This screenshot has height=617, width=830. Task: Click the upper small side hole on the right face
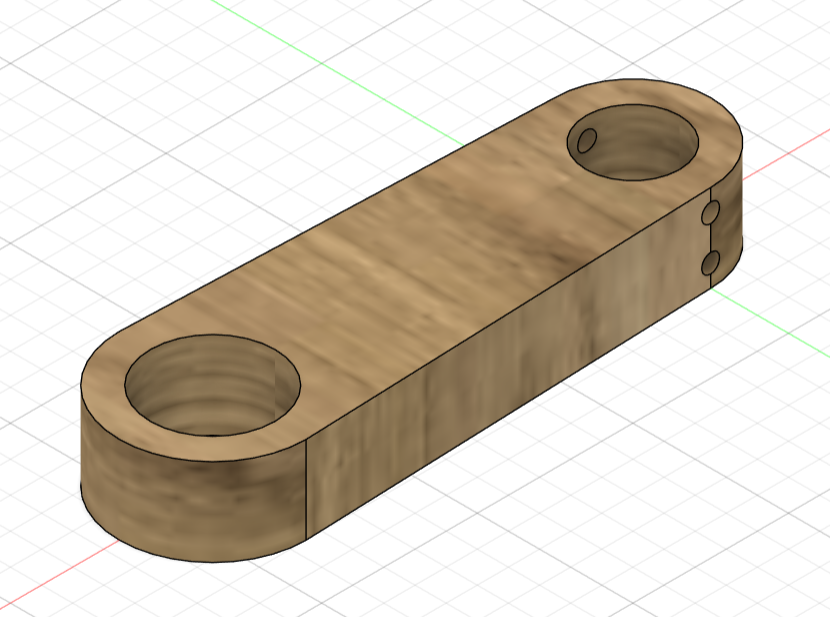[x=710, y=213]
